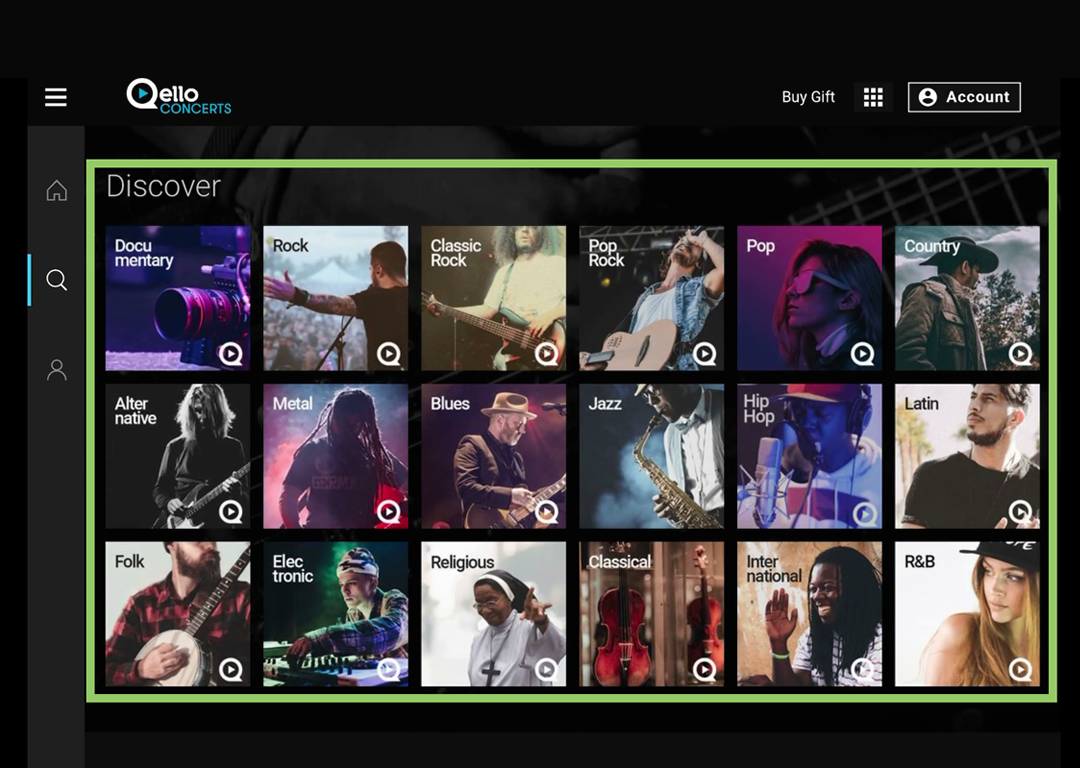This screenshot has height=768, width=1080.
Task: Click the play icon on Electronic tile
Action: coord(388,670)
